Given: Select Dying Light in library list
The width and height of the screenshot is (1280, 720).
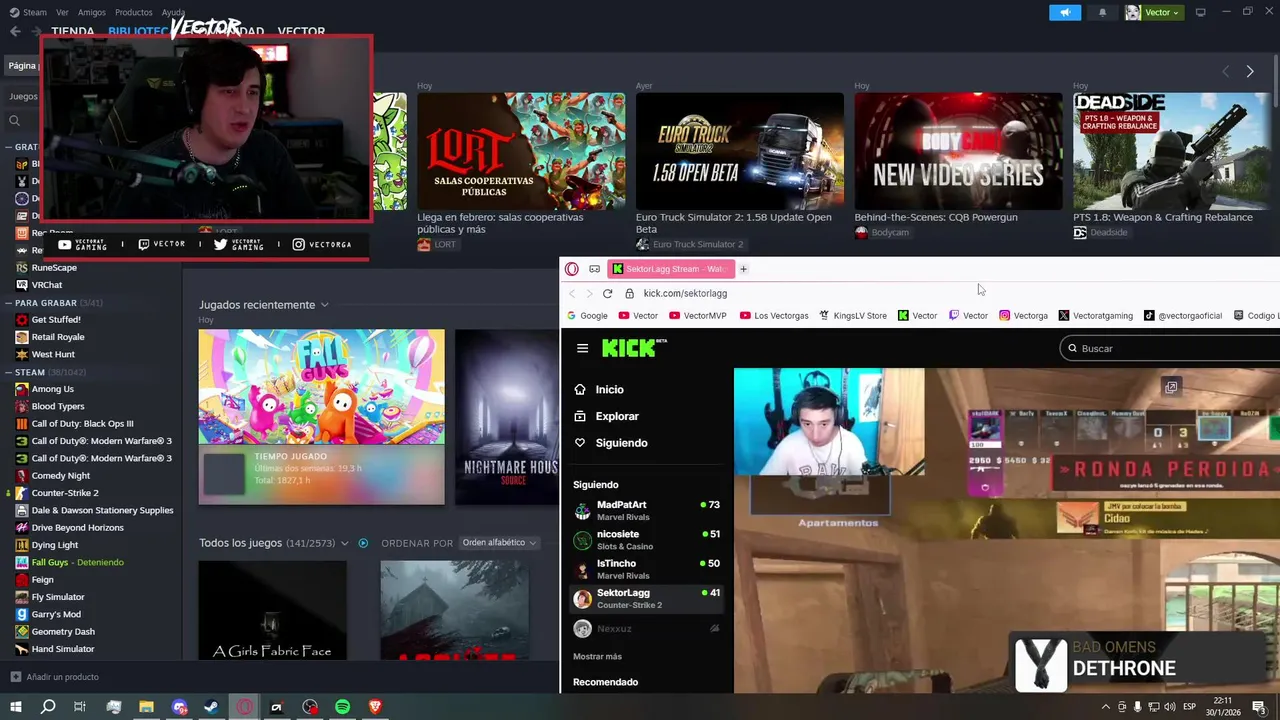Looking at the screenshot, I should (54, 545).
